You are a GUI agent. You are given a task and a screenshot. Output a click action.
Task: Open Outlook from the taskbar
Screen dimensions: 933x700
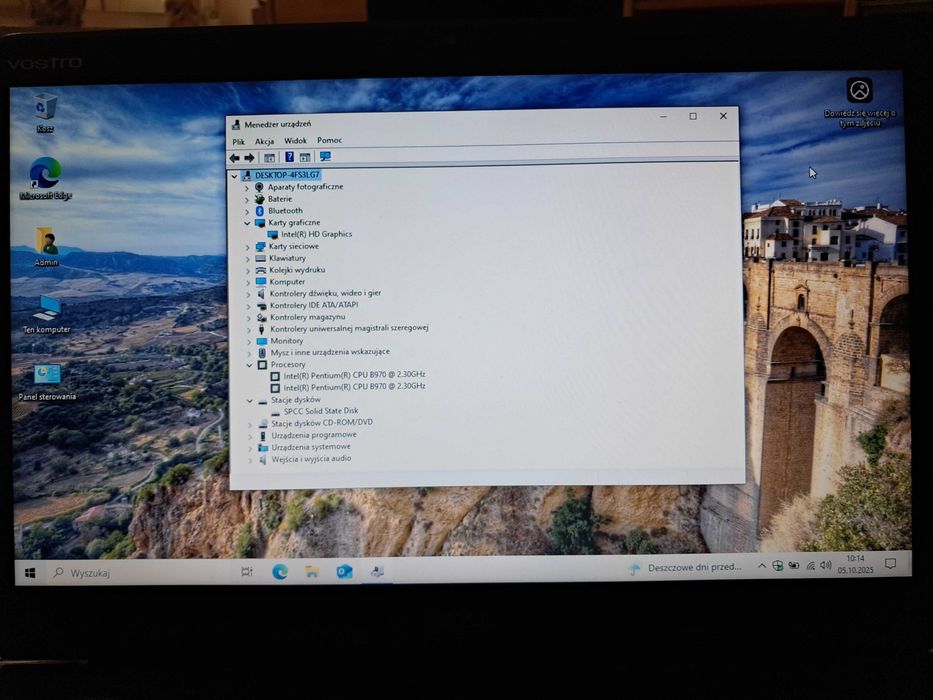[345, 572]
